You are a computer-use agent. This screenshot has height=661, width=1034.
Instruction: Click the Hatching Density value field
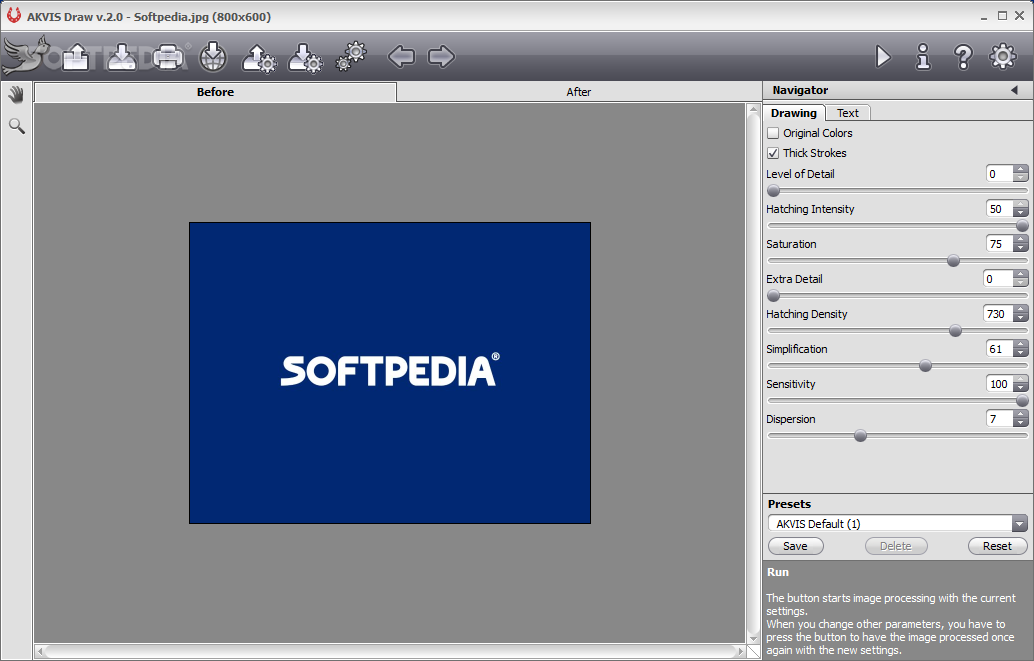pos(998,314)
